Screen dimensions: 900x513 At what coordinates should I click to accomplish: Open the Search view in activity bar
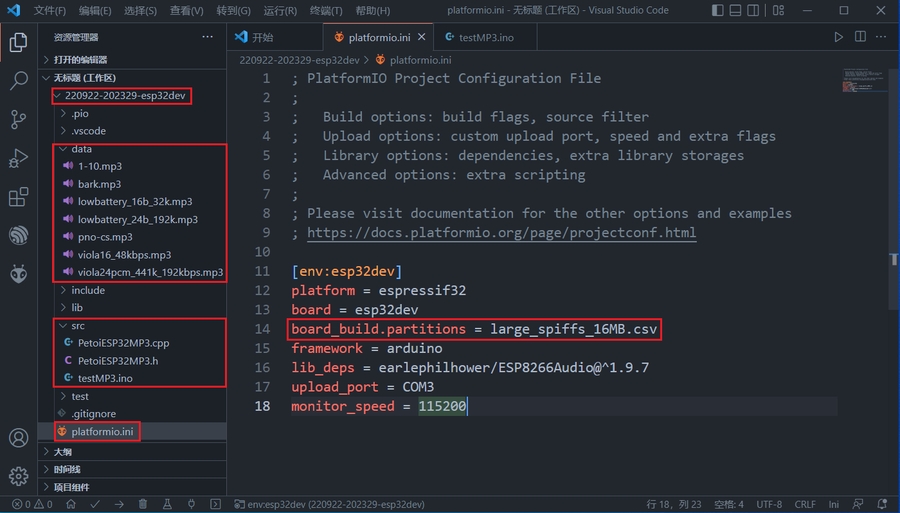tap(18, 81)
